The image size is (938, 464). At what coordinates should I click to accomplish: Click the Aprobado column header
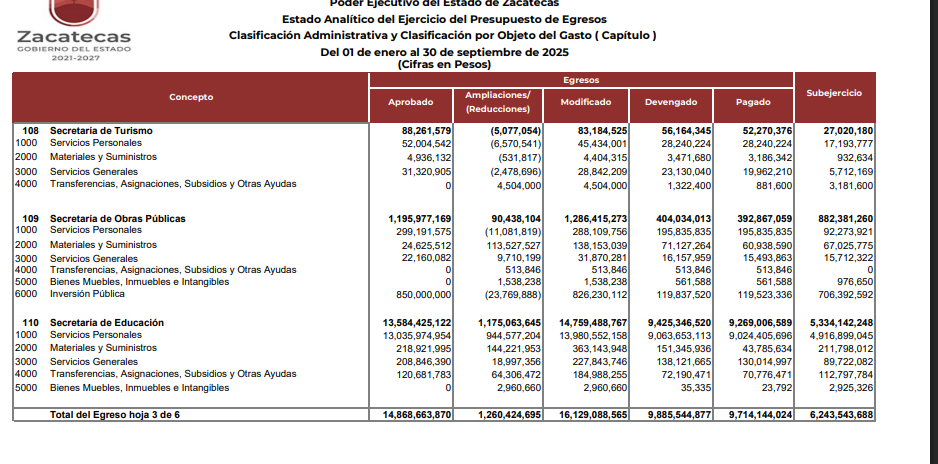point(410,103)
